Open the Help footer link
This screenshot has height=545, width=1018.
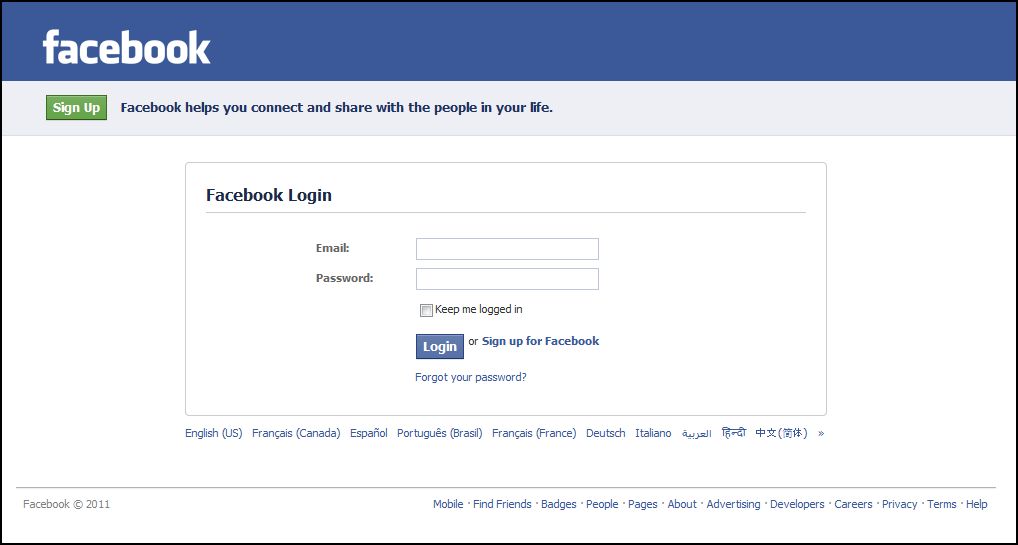pos(976,504)
